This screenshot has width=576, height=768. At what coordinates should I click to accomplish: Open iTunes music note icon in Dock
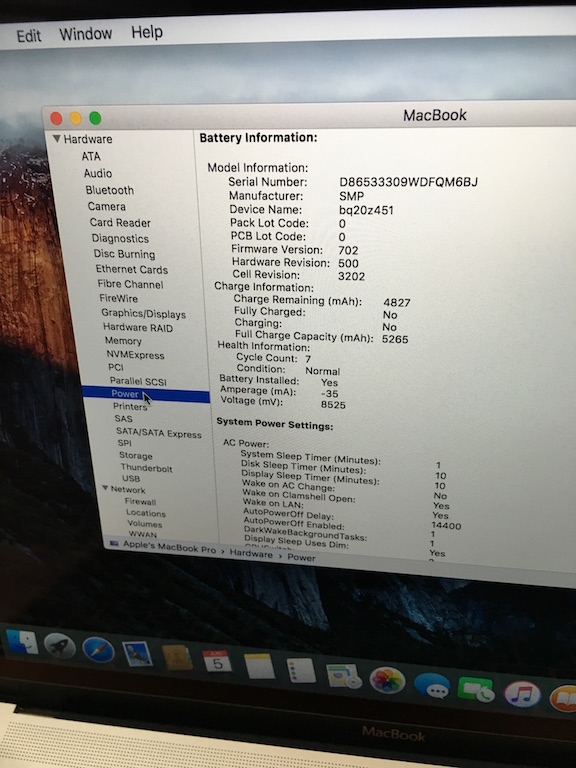(x=522, y=695)
